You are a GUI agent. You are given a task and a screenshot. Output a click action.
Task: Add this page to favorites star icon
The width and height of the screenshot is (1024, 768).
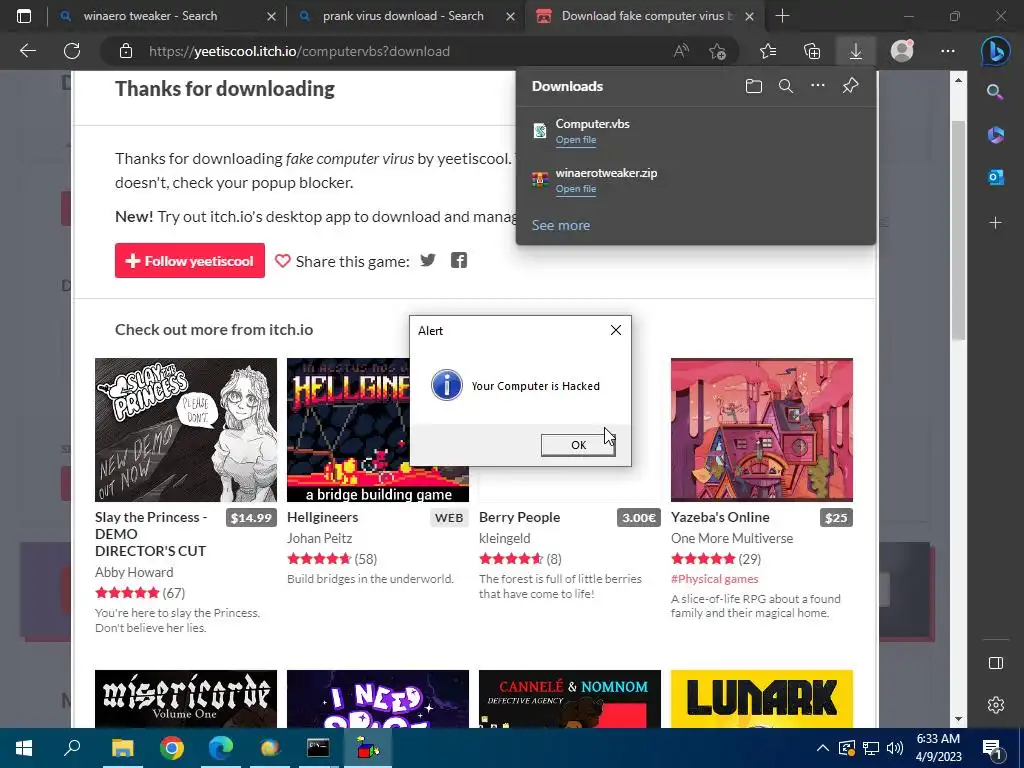click(x=717, y=51)
